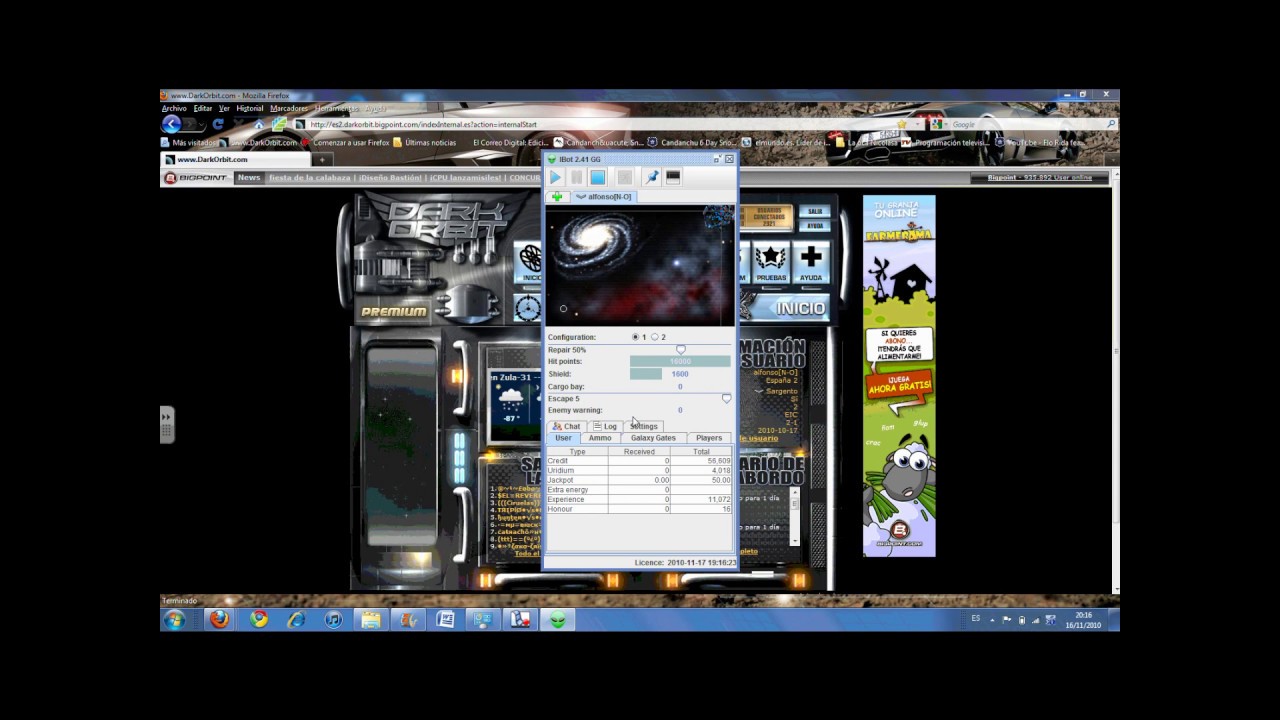Open the Windows Start menu
Viewport: 1280px width, 720px height.
pos(175,620)
